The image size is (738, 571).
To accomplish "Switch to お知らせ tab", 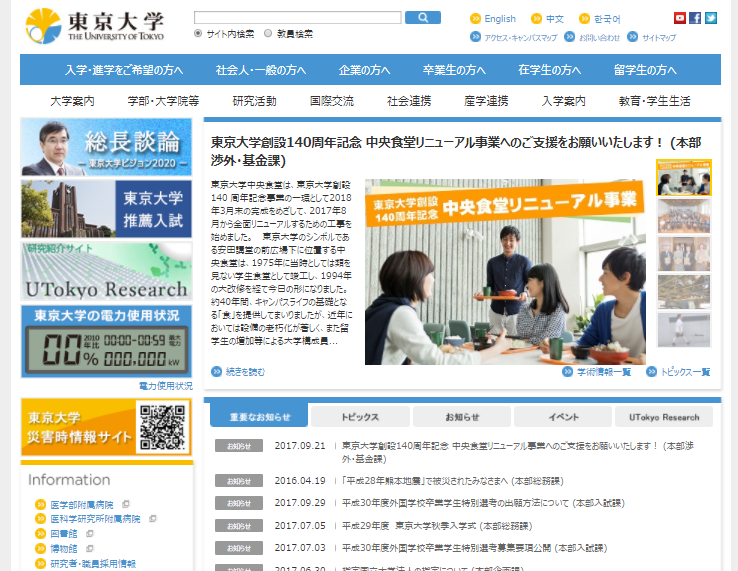I will click(x=462, y=417).
